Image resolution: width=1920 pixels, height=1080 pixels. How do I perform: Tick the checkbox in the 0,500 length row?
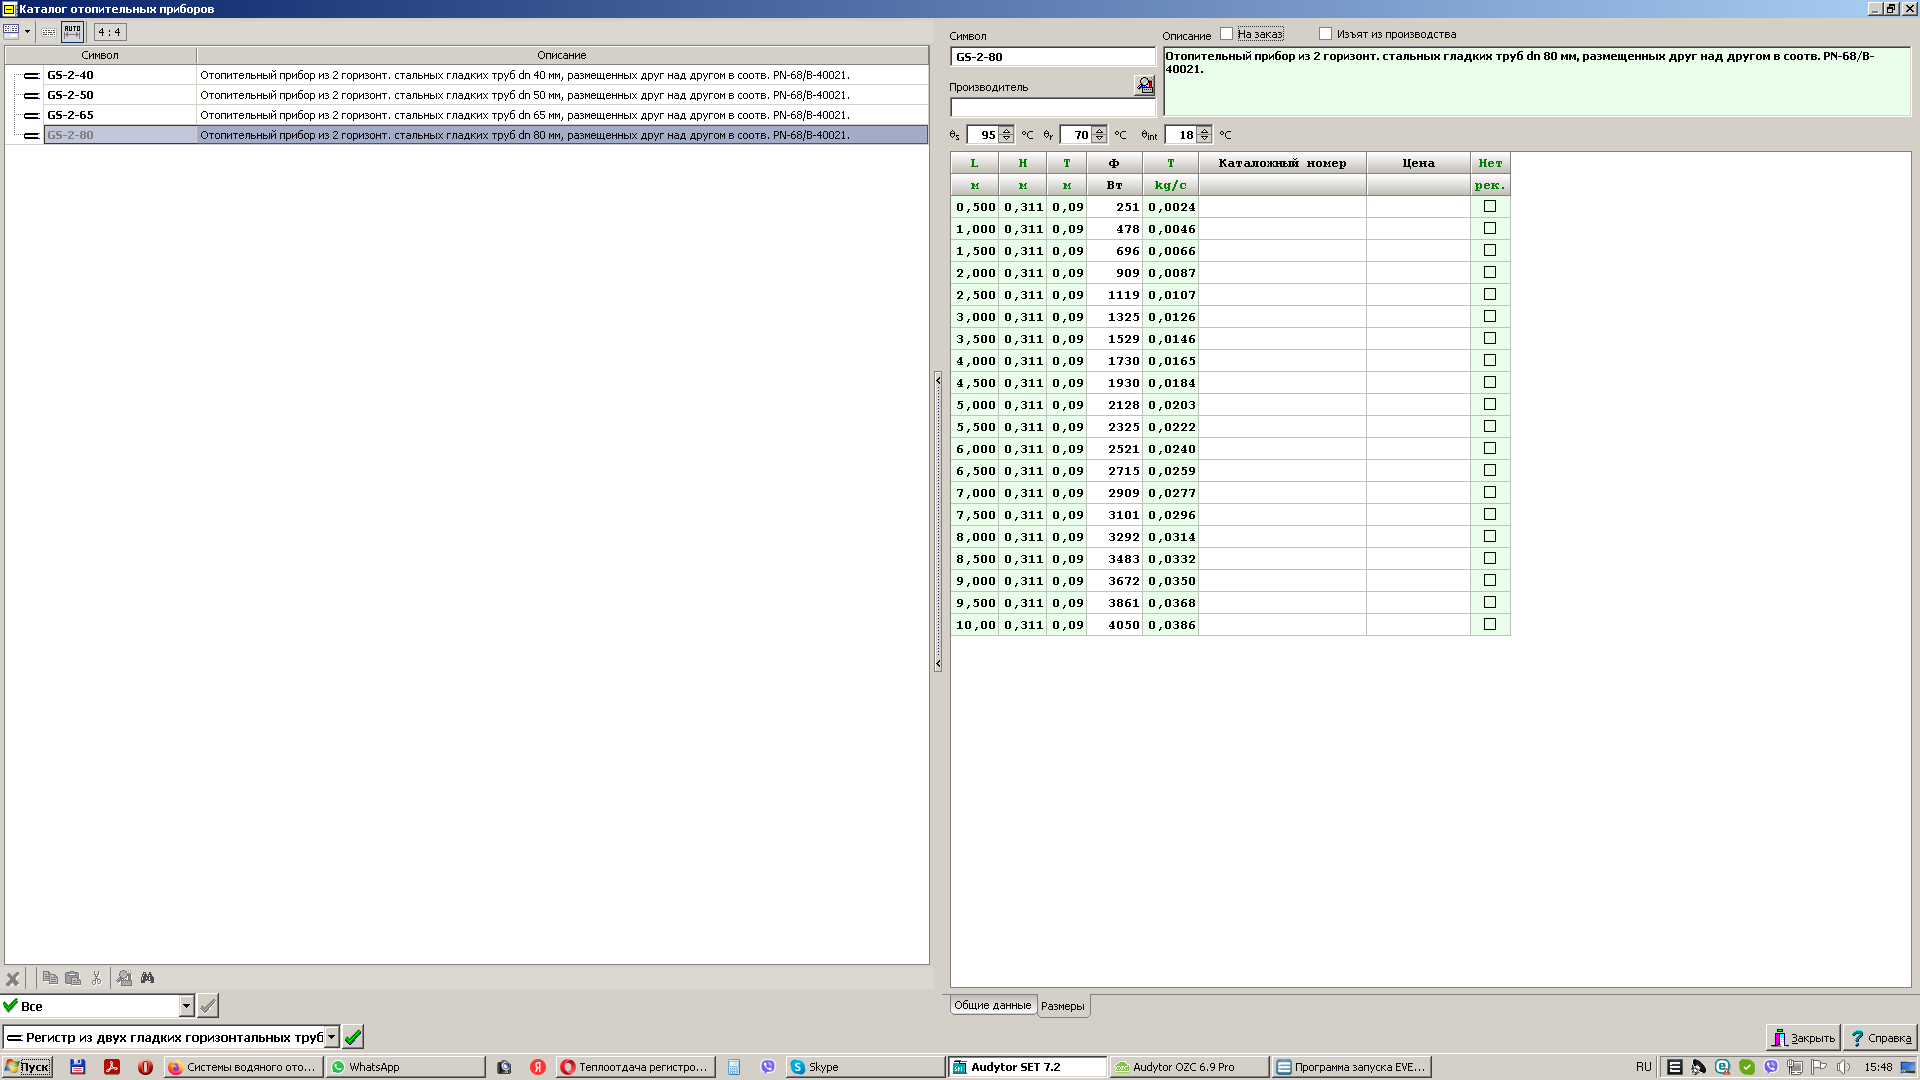(x=1490, y=206)
